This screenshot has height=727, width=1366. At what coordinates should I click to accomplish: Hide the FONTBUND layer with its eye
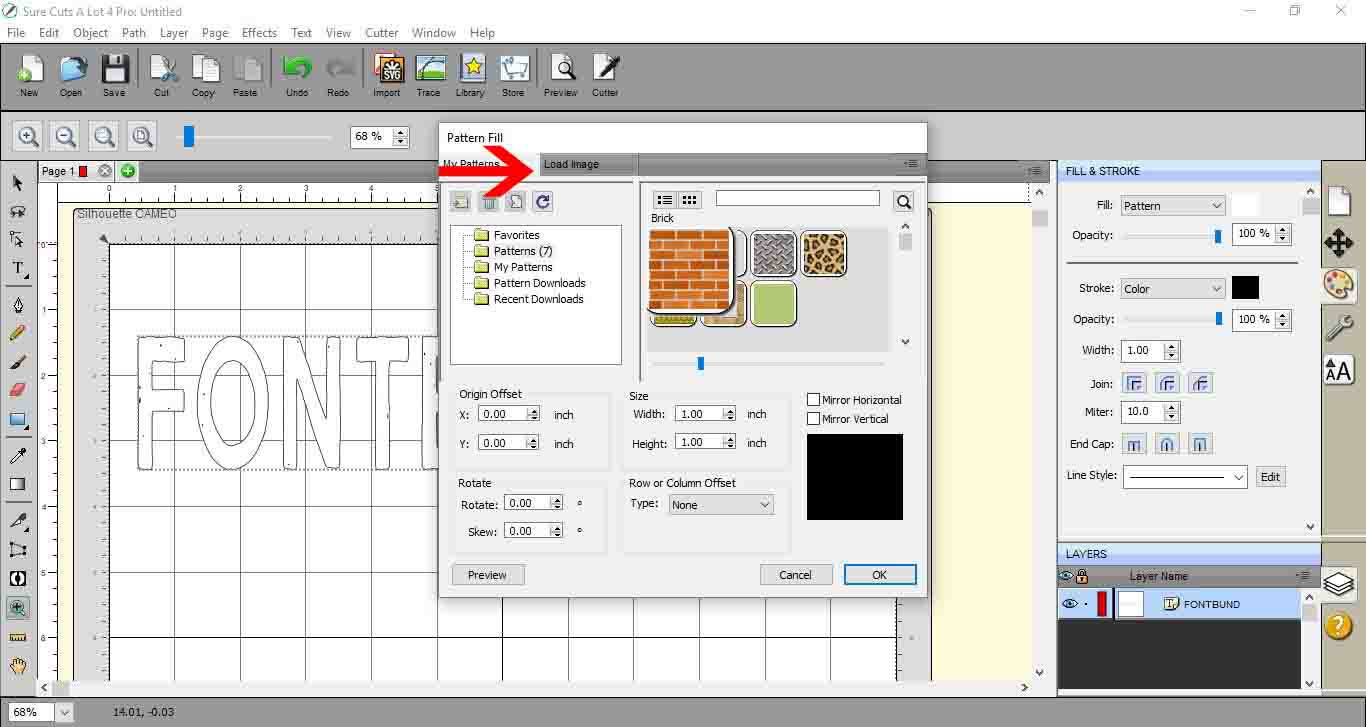pyautogui.click(x=1069, y=604)
